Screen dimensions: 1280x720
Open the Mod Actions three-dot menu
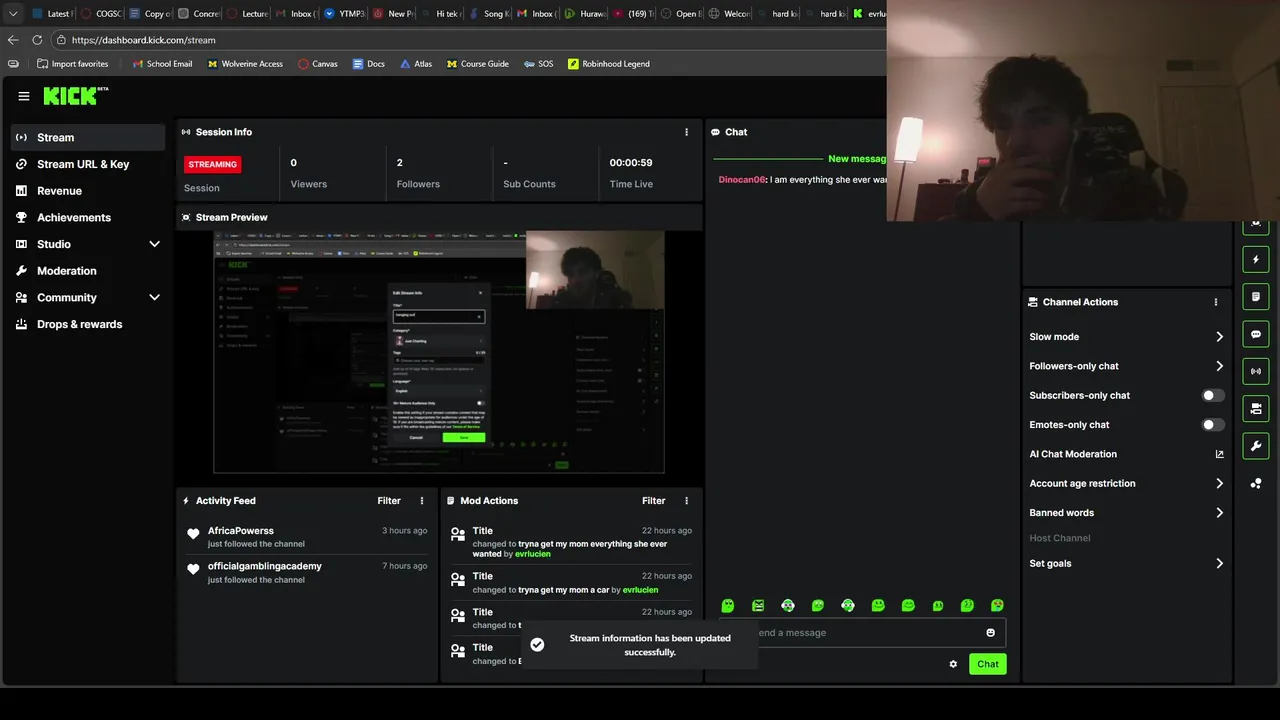pyautogui.click(x=686, y=501)
